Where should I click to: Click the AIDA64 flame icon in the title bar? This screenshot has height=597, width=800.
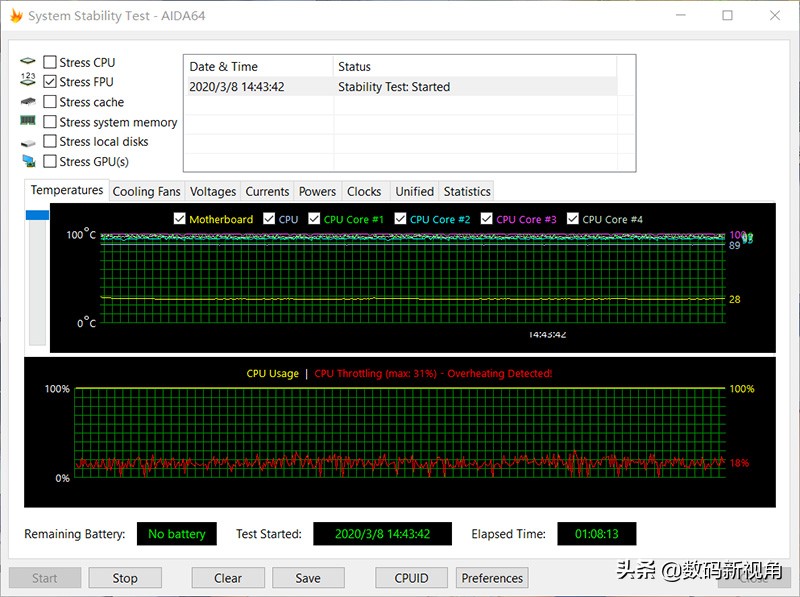point(15,15)
